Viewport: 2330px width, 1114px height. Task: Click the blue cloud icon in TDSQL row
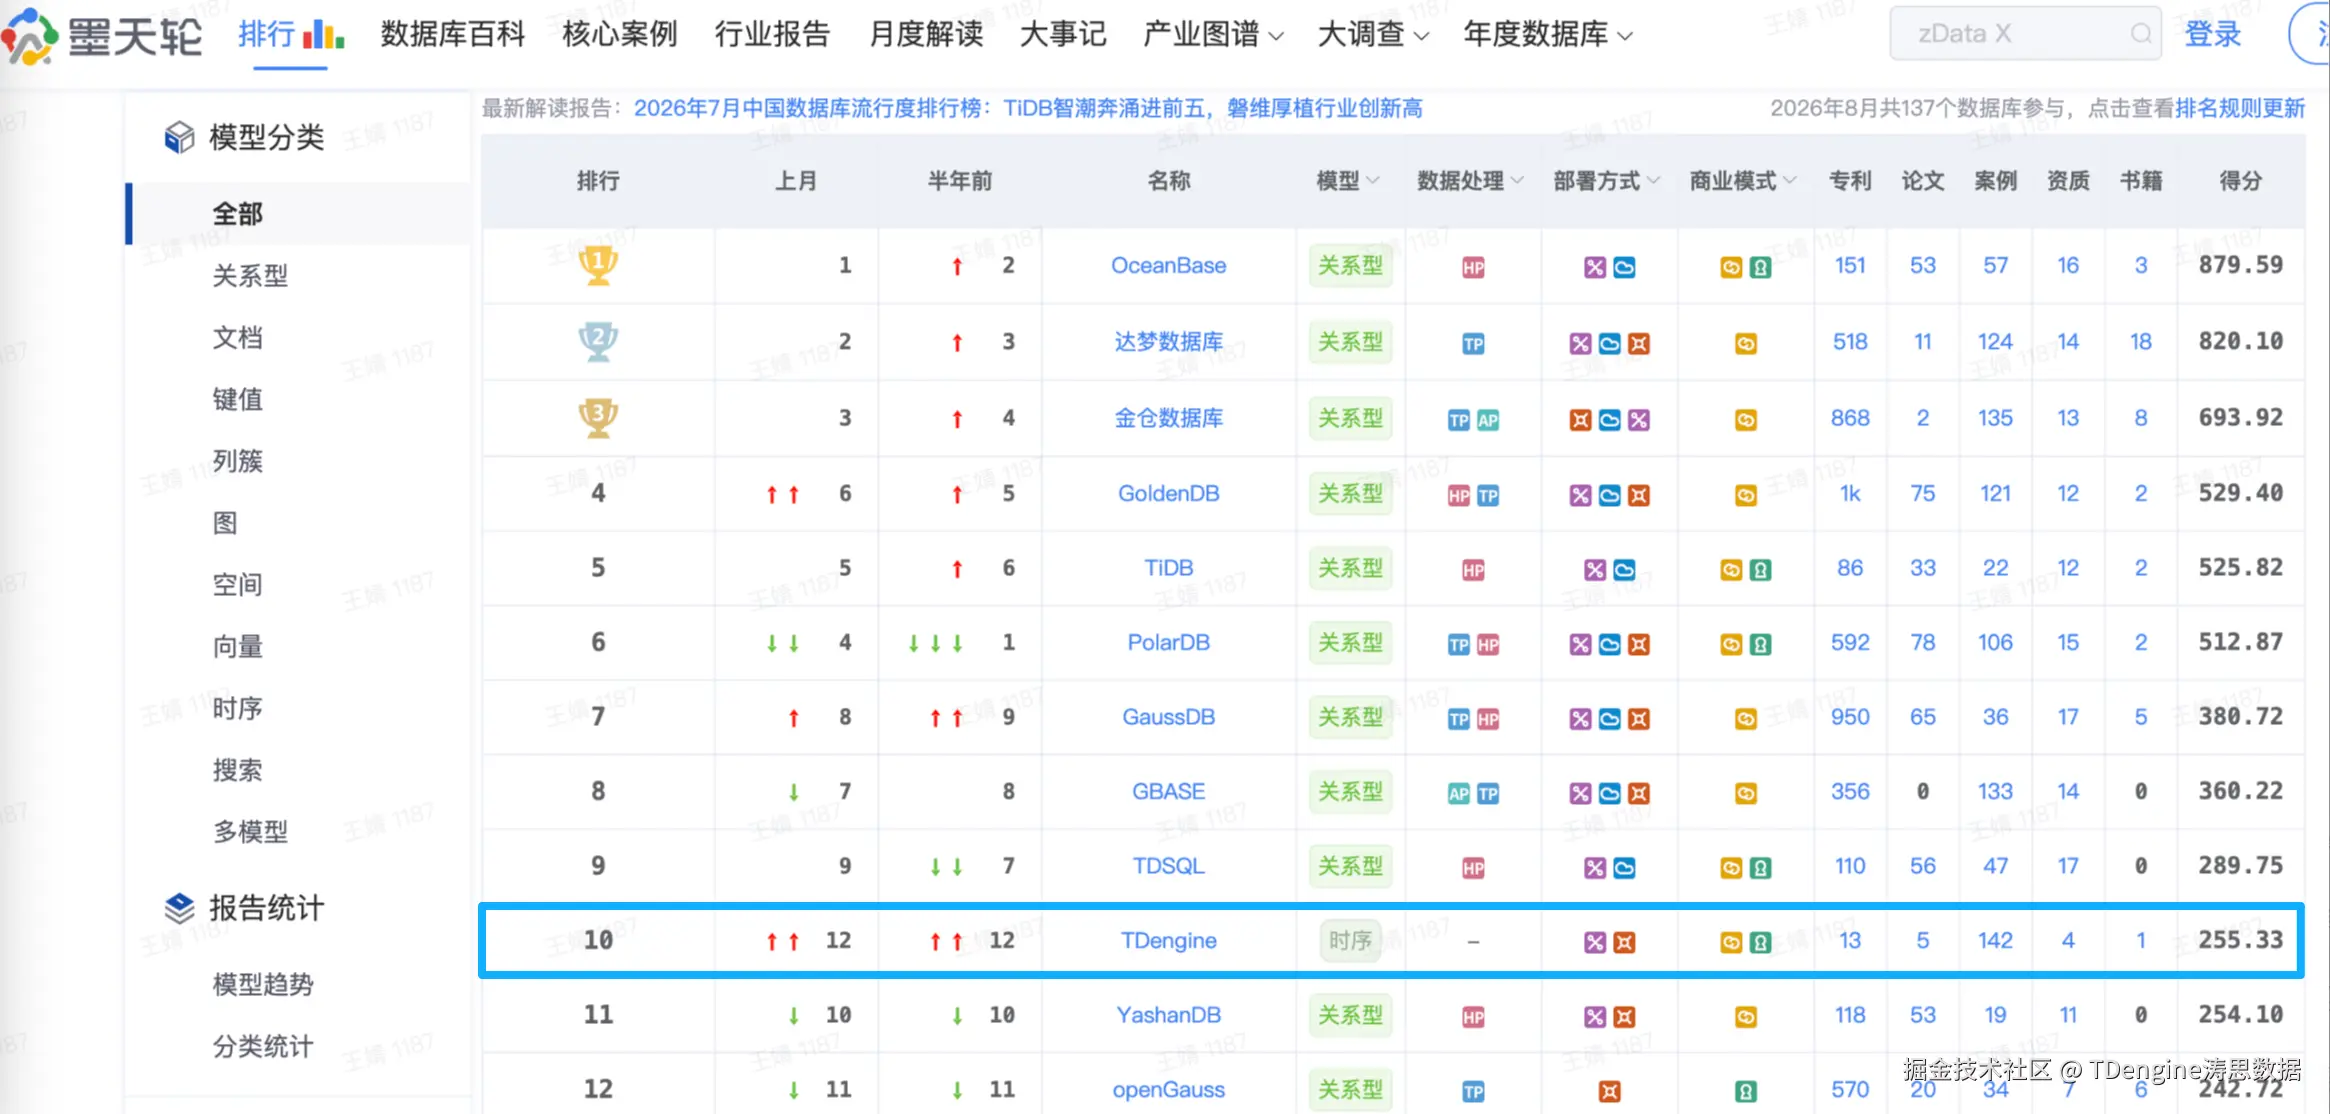pyautogui.click(x=1624, y=868)
